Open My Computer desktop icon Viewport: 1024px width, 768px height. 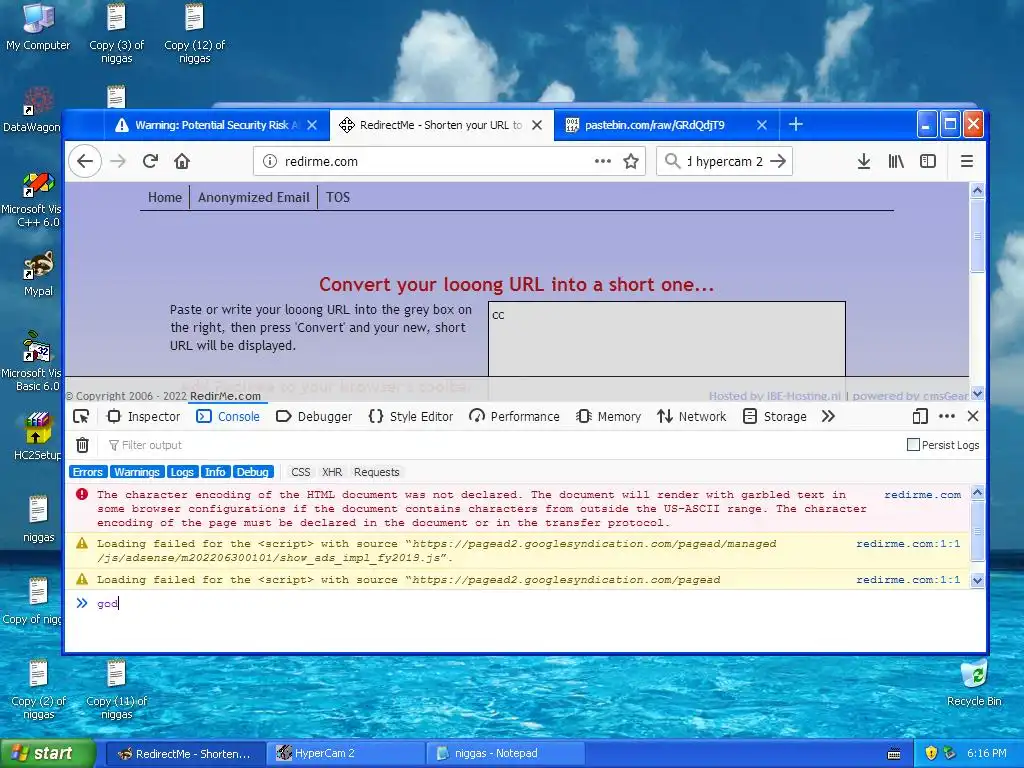(x=38, y=27)
